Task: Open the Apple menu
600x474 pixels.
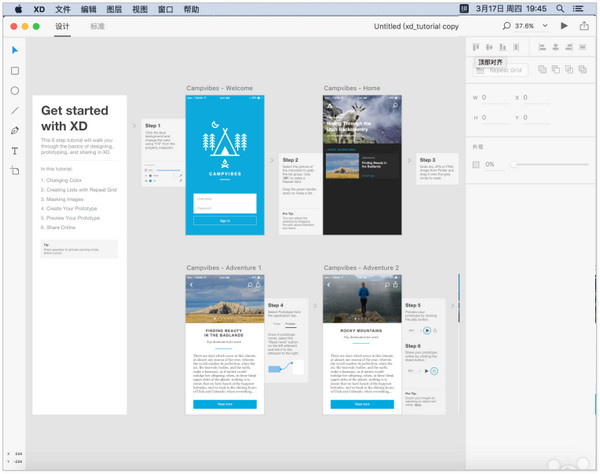Action: click(18, 9)
